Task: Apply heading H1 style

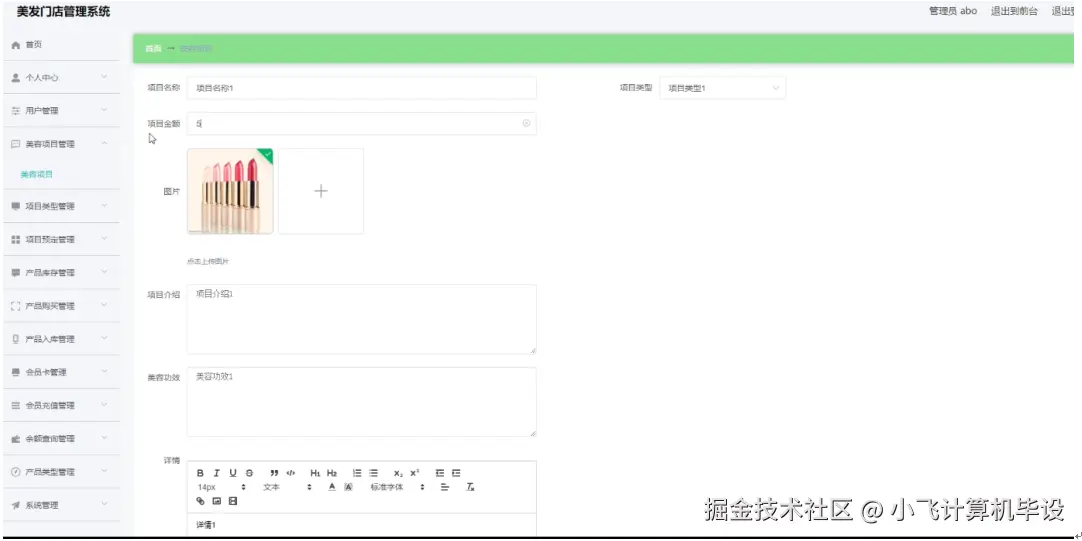Action: click(315, 473)
